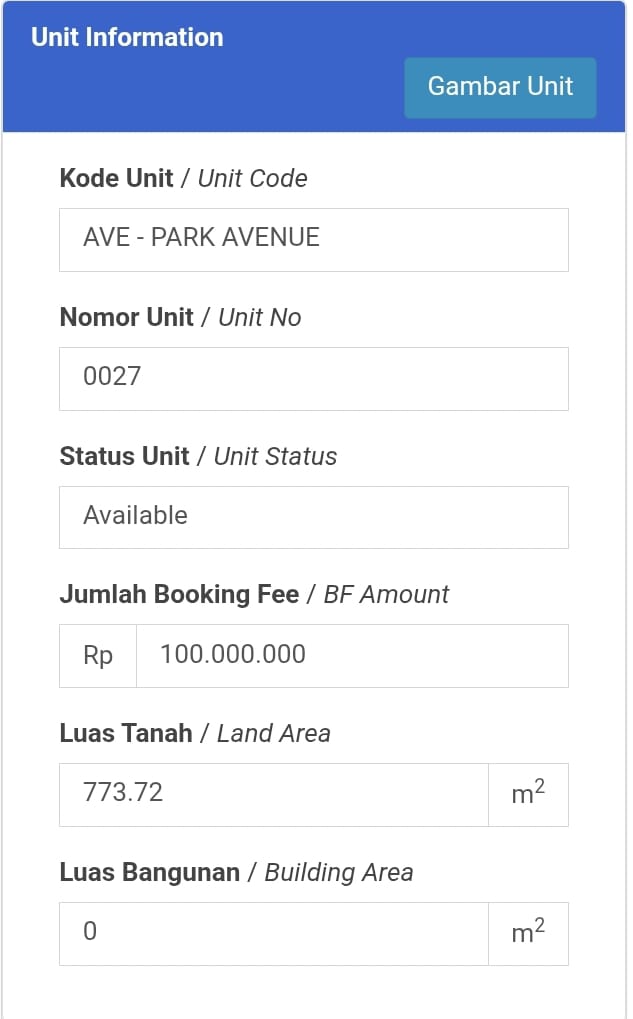This screenshot has width=633, height=1019.
Task: Click the Gambar Unit button
Action: [x=500, y=87]
